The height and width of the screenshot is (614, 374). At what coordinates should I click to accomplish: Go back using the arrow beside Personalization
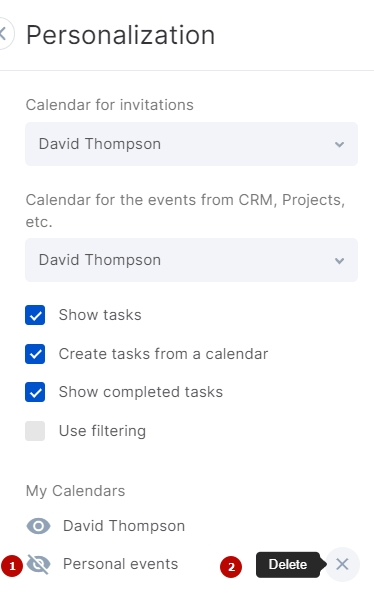pyautogui.click(x=5, y=34)
